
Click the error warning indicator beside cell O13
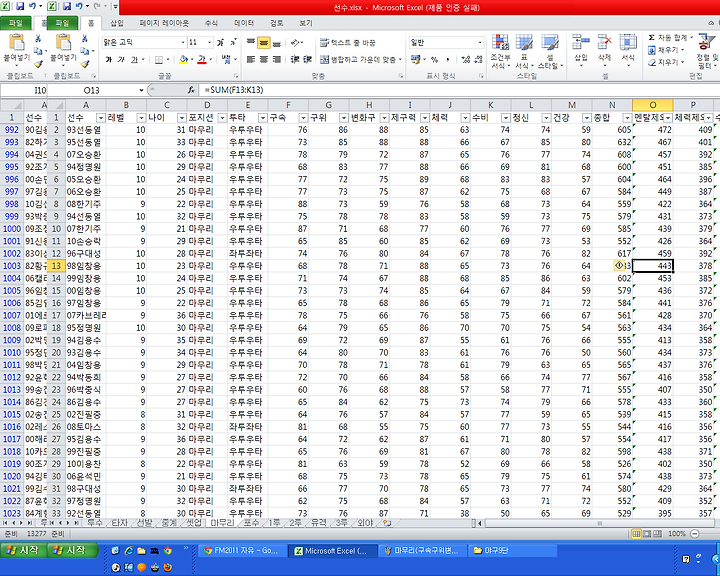619,265
